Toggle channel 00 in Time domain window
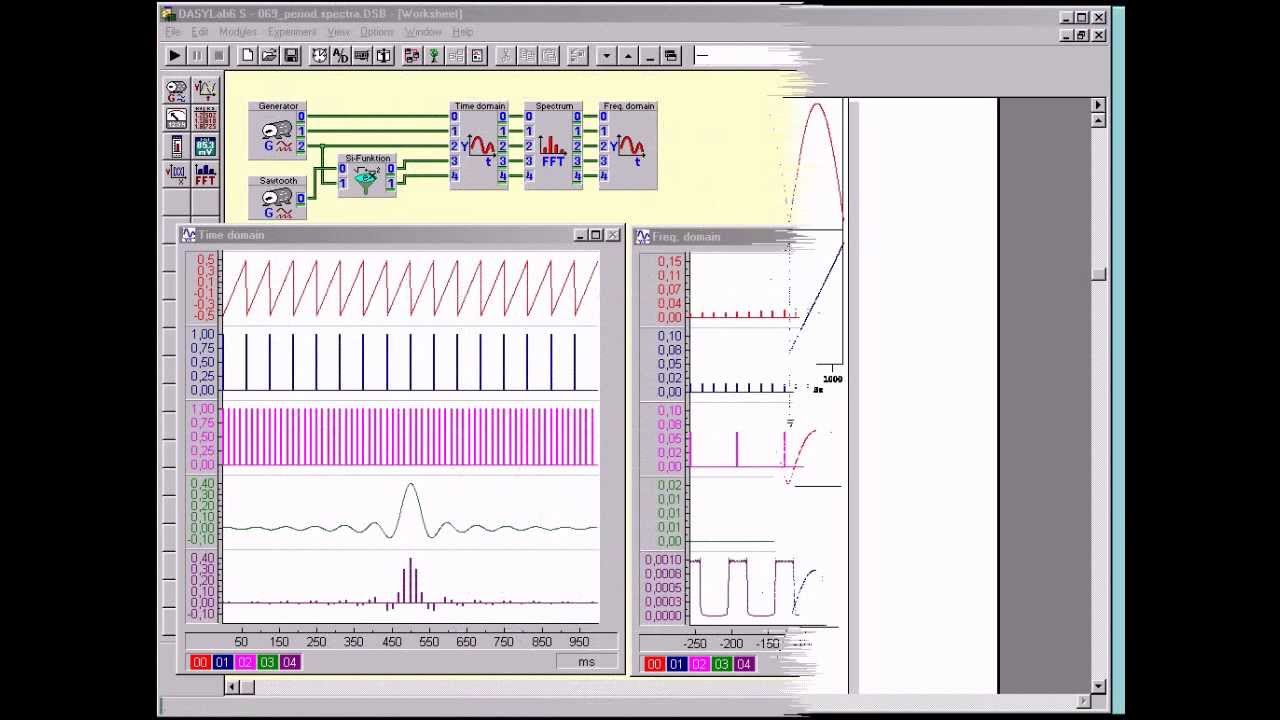 pos(200,662)
